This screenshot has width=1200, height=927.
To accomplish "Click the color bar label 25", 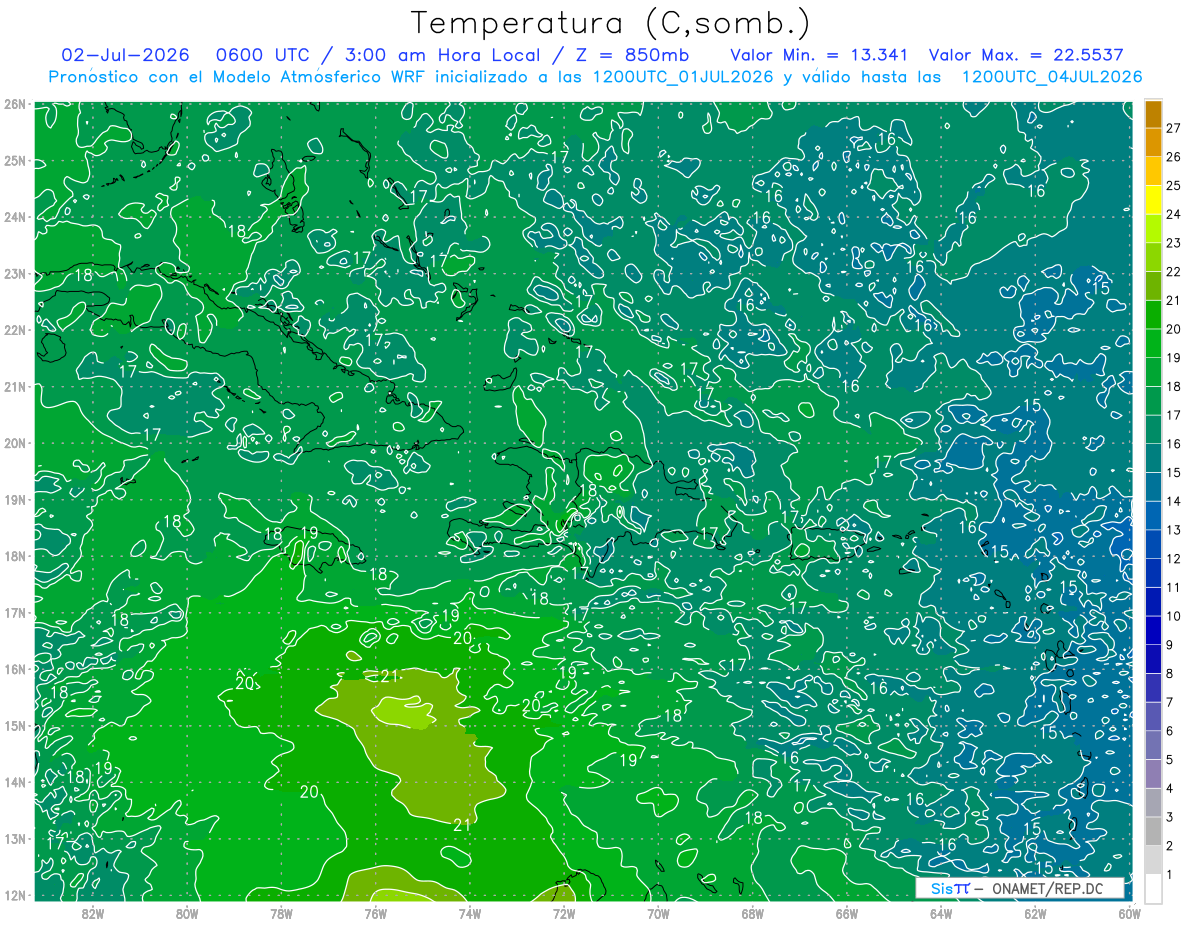I will pos(1173,185).
